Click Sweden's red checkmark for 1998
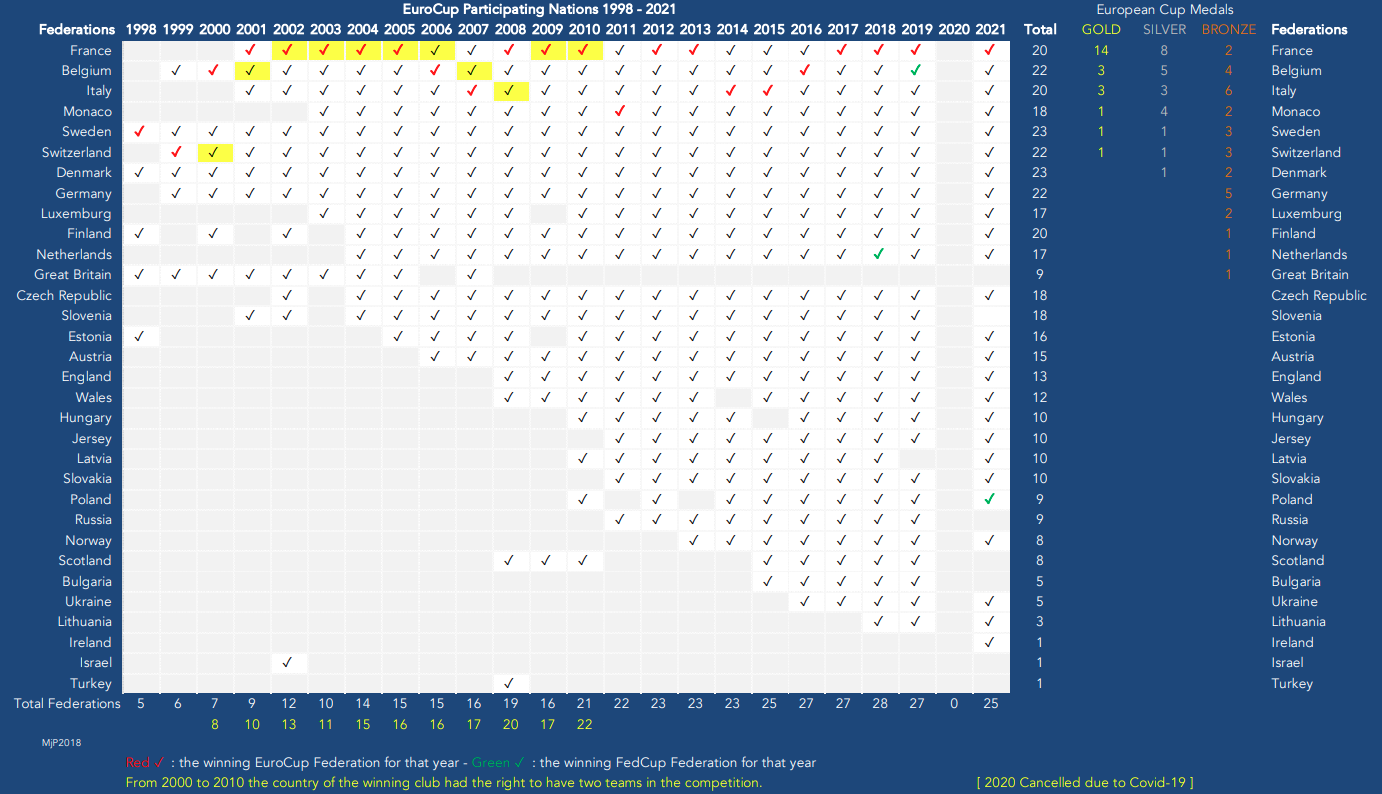Screen dimensions: 1382x794 [139, 131]
